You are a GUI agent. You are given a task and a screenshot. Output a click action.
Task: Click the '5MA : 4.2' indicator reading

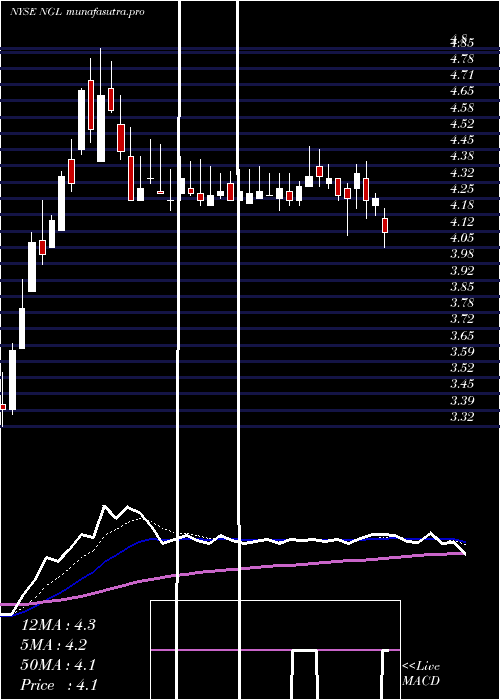(x=54, y=645)
